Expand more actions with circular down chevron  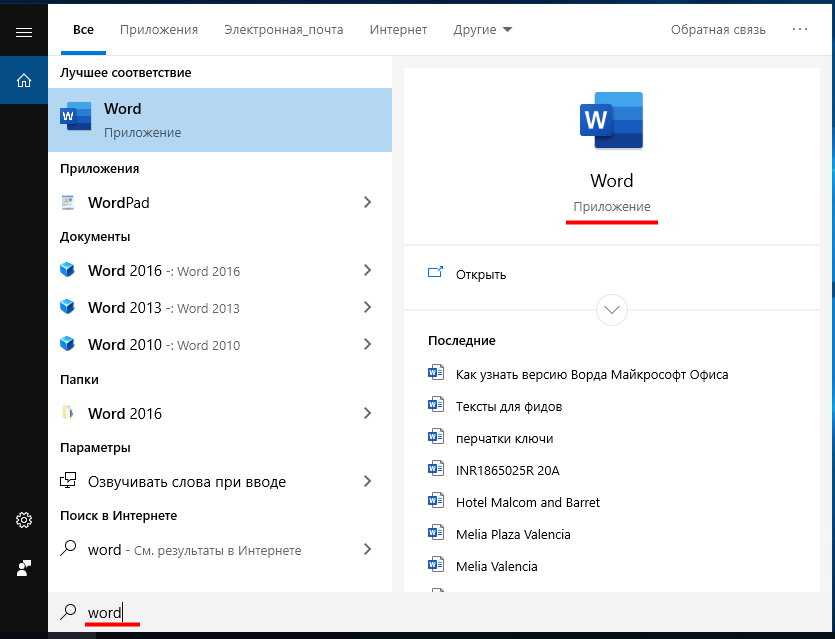point(612,310)
